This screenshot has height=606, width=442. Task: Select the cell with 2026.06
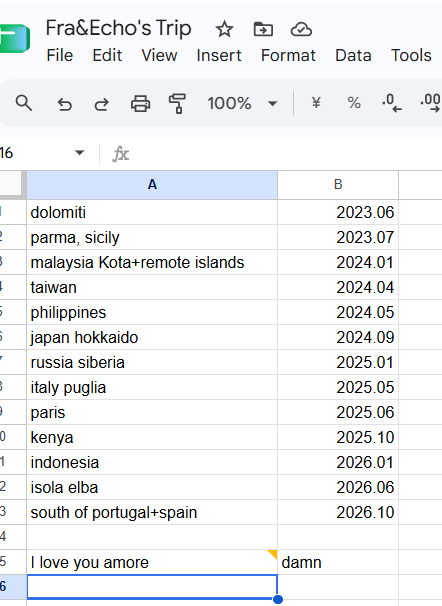(338, 487)
